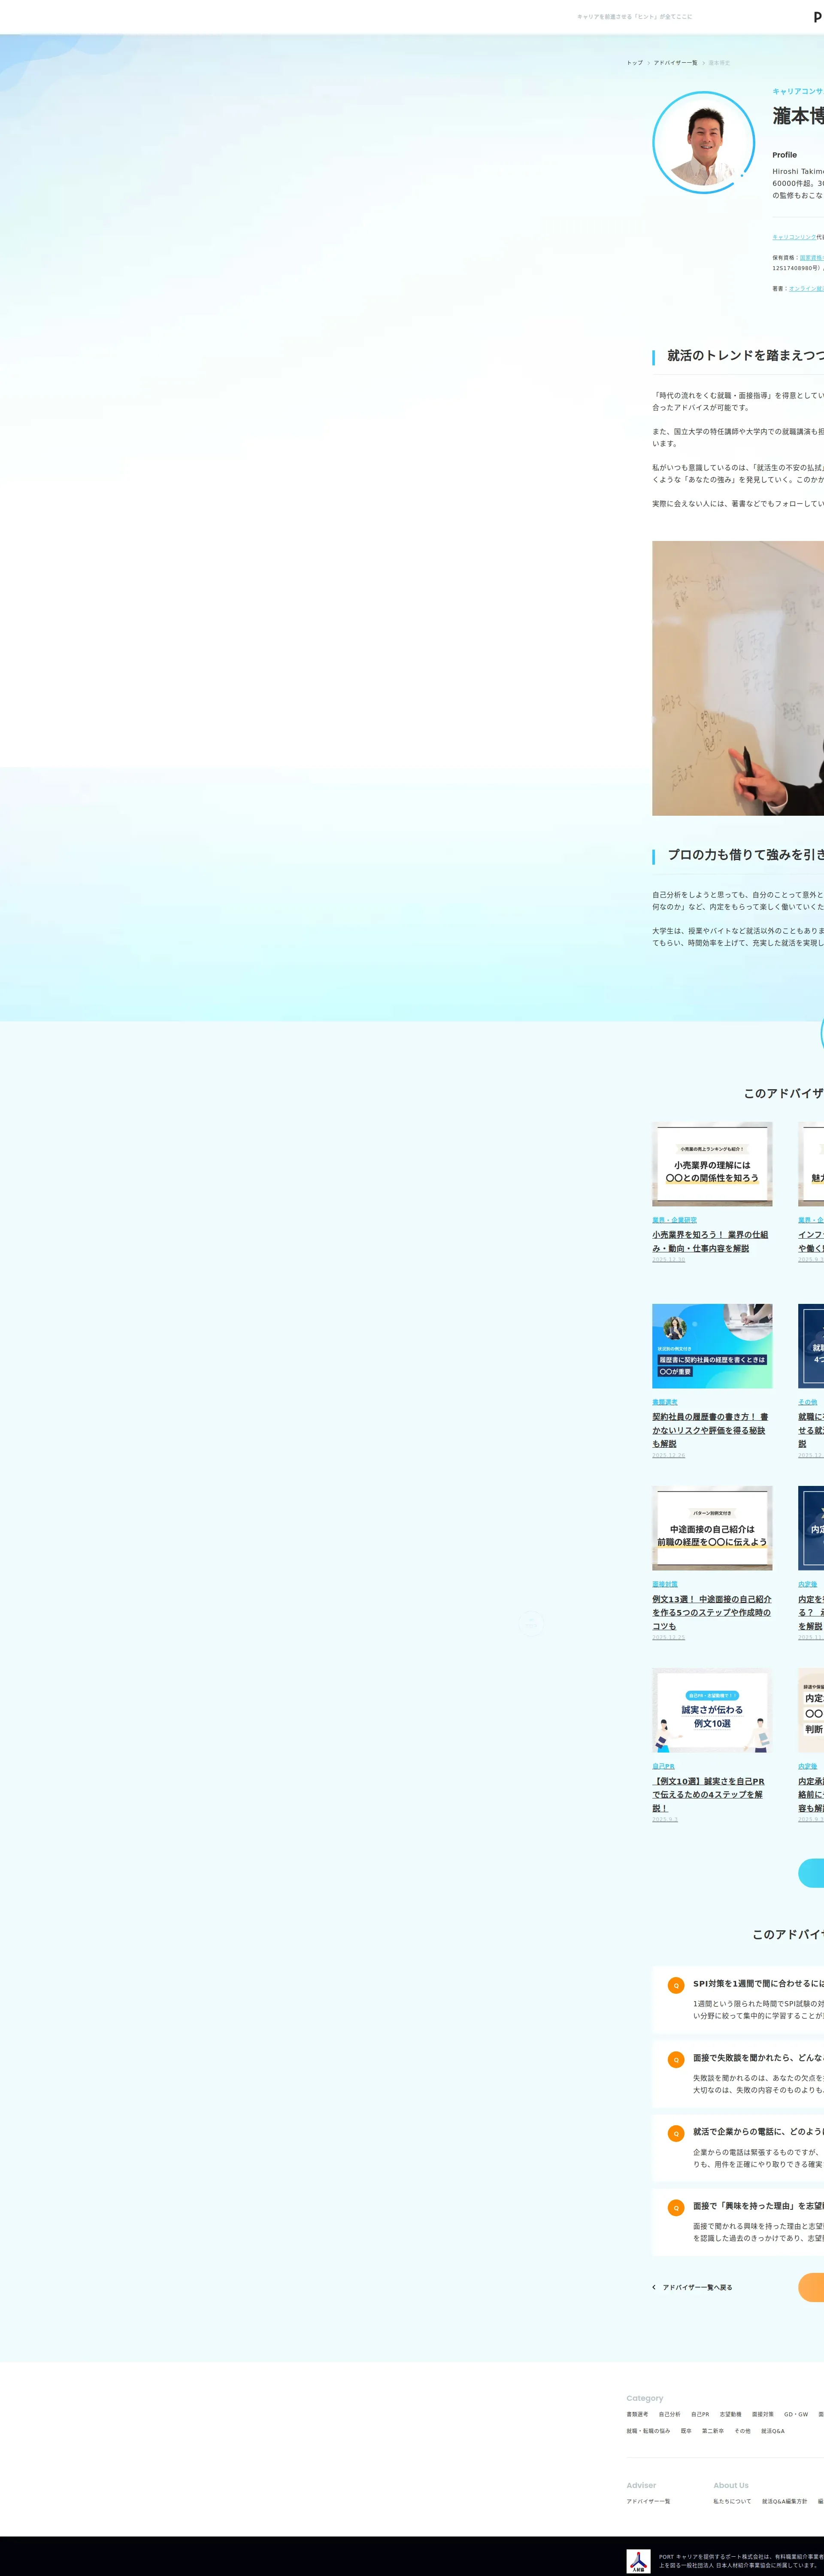
Task: Open 就活Q&A編集方針 under About Us
Action: [x=784, y=2501]
